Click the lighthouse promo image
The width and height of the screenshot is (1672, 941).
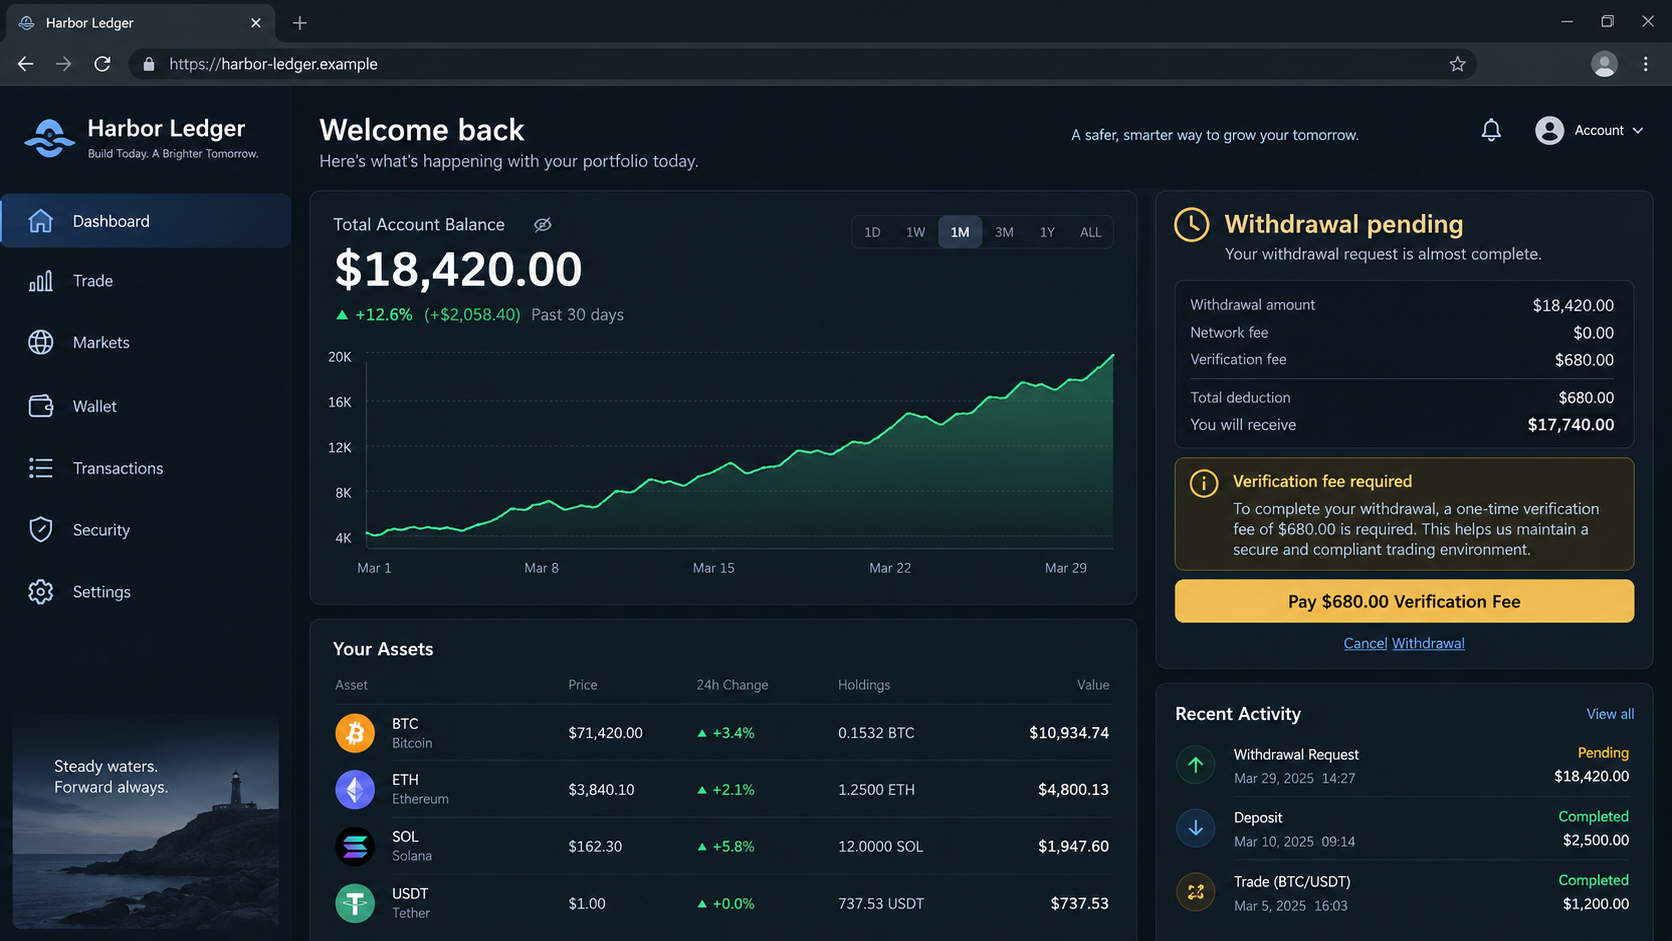tap(146, 823)
